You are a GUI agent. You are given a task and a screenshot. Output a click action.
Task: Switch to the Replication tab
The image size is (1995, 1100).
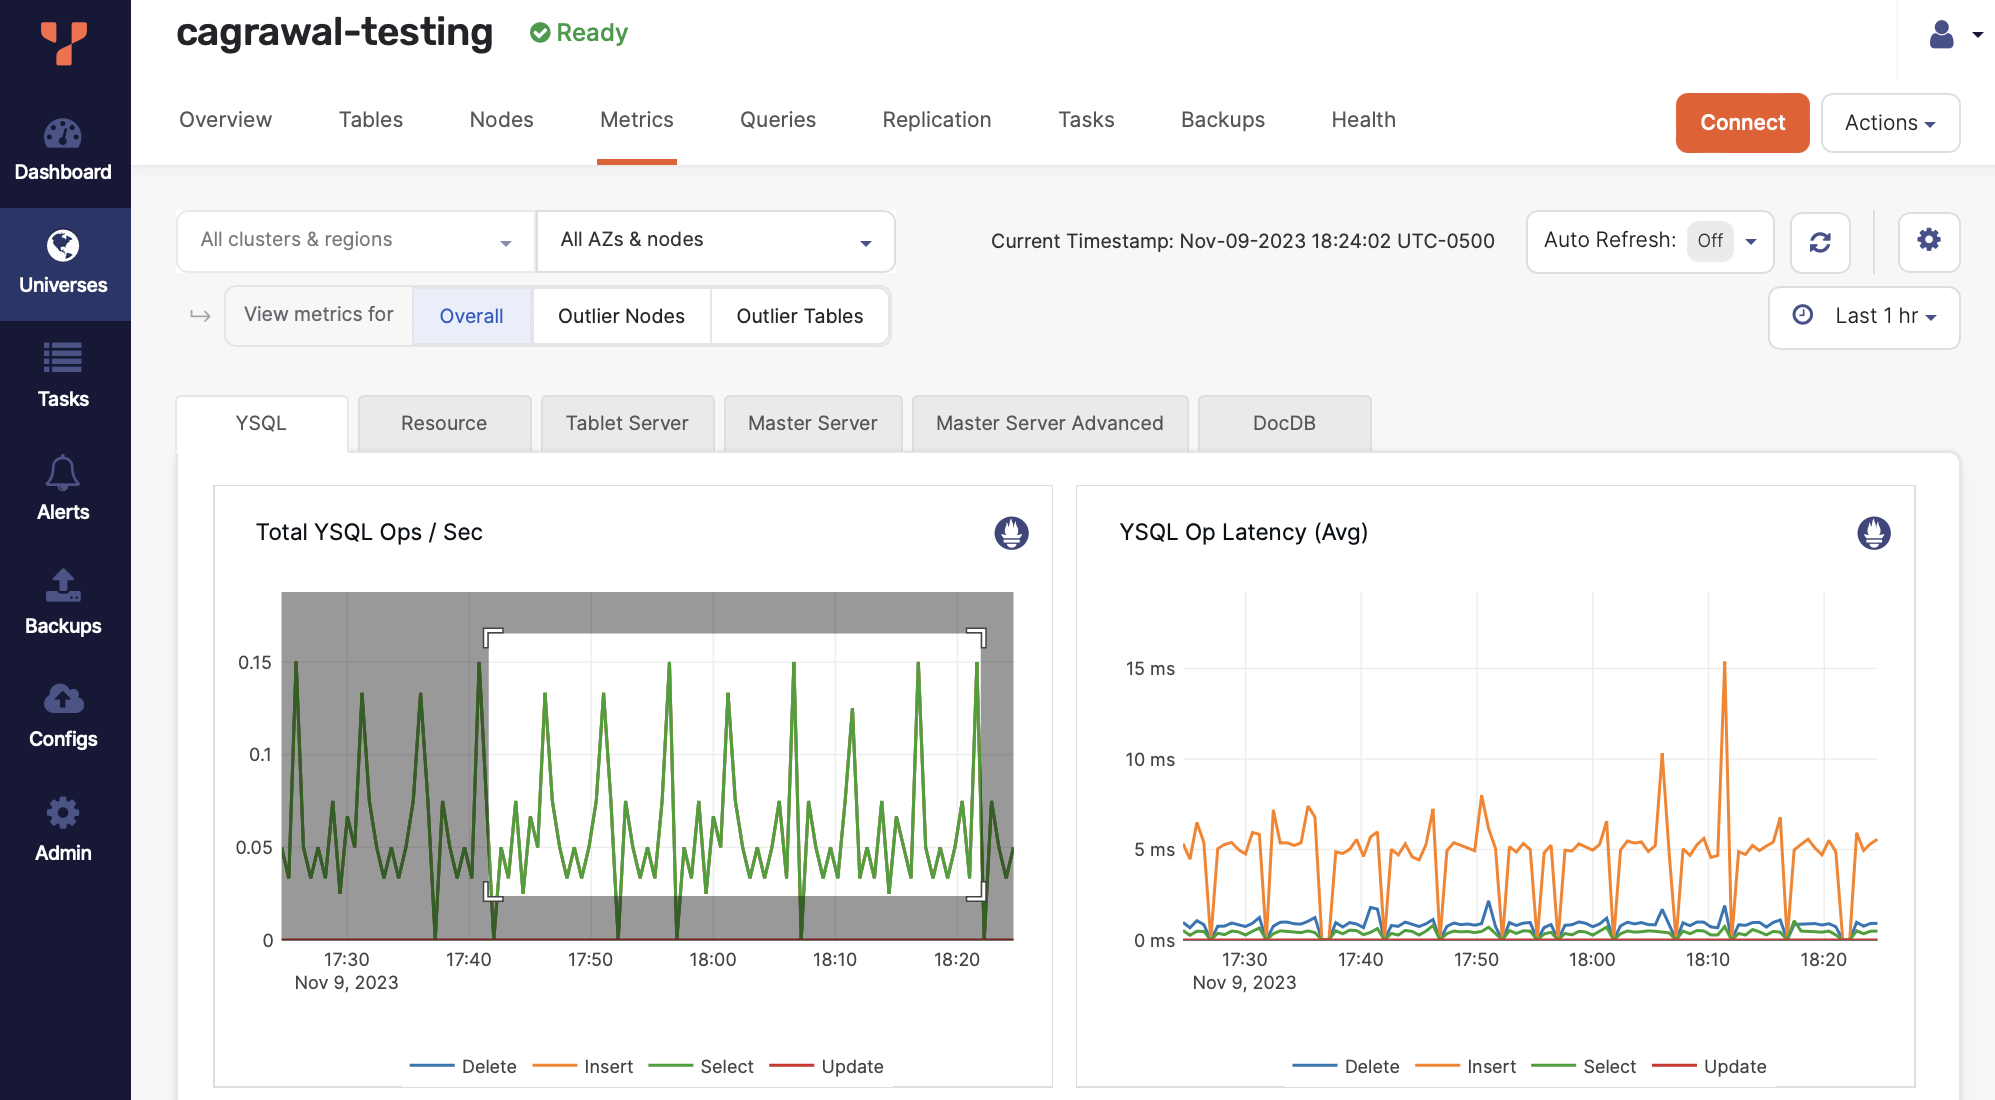pyautogui.click(x=936, y=119)
